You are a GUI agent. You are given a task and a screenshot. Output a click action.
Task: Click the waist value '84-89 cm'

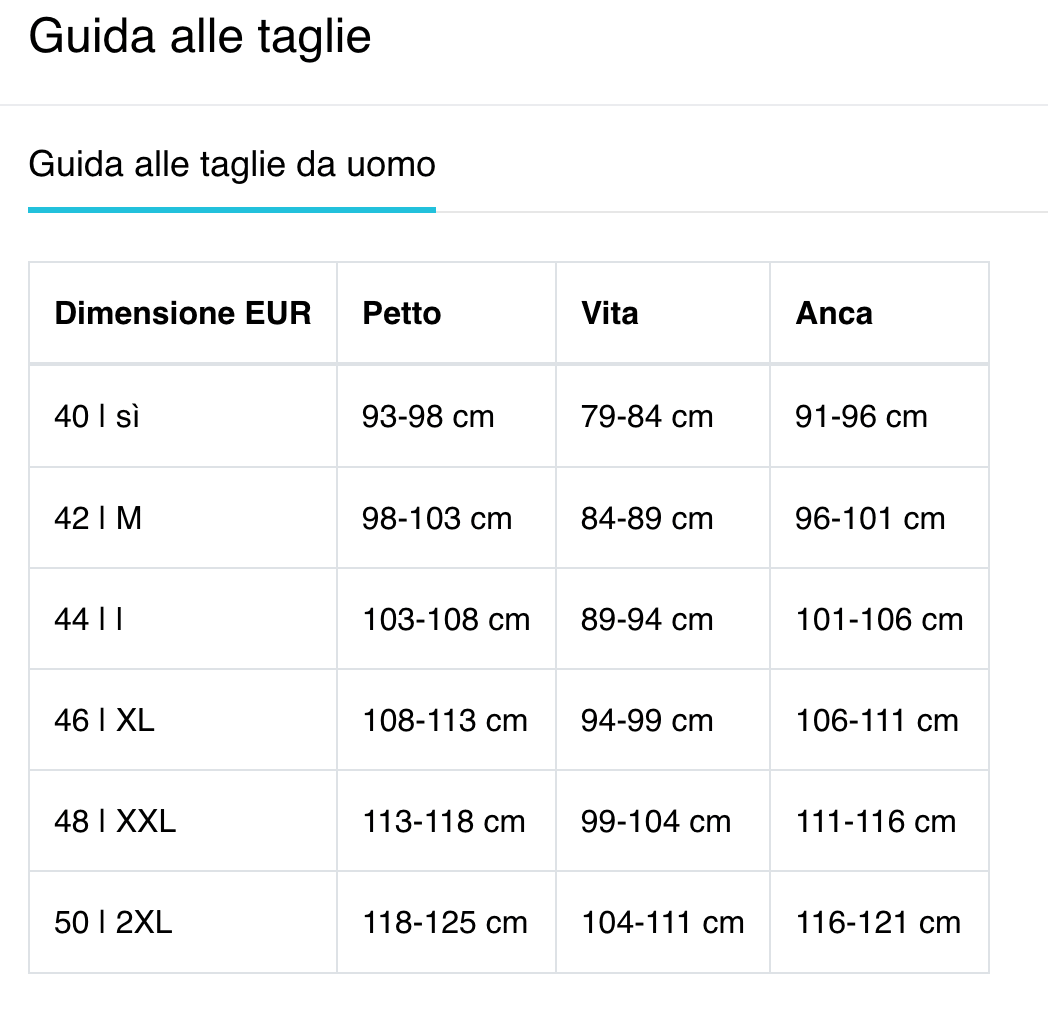(647, 518)
